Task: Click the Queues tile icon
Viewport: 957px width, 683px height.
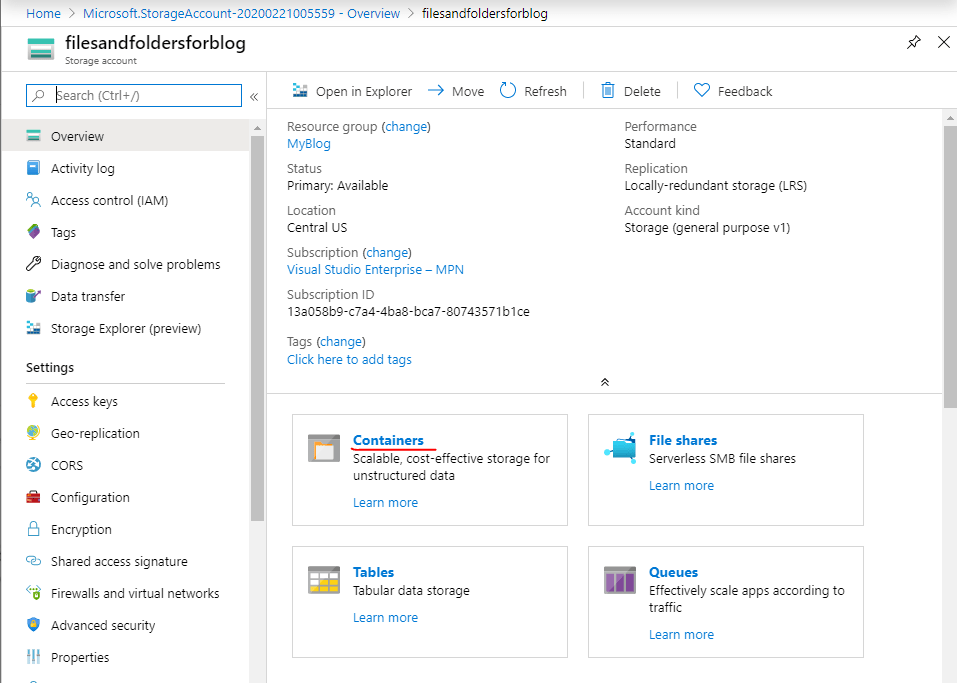Action: click(x=620, y=581)
